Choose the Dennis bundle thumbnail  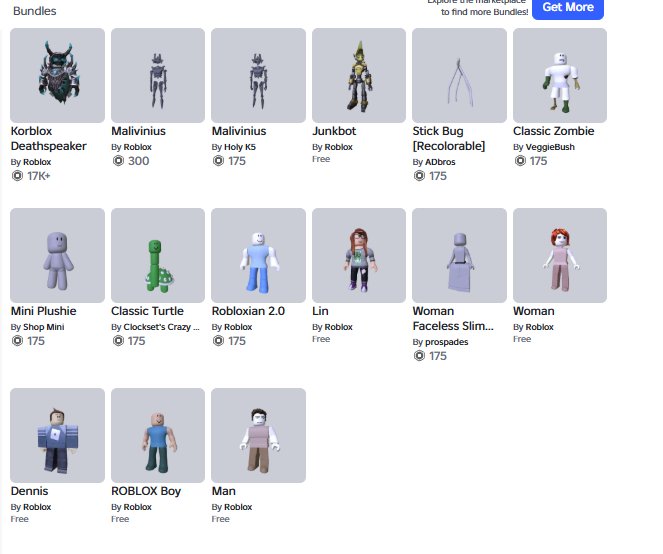(58, 435)
